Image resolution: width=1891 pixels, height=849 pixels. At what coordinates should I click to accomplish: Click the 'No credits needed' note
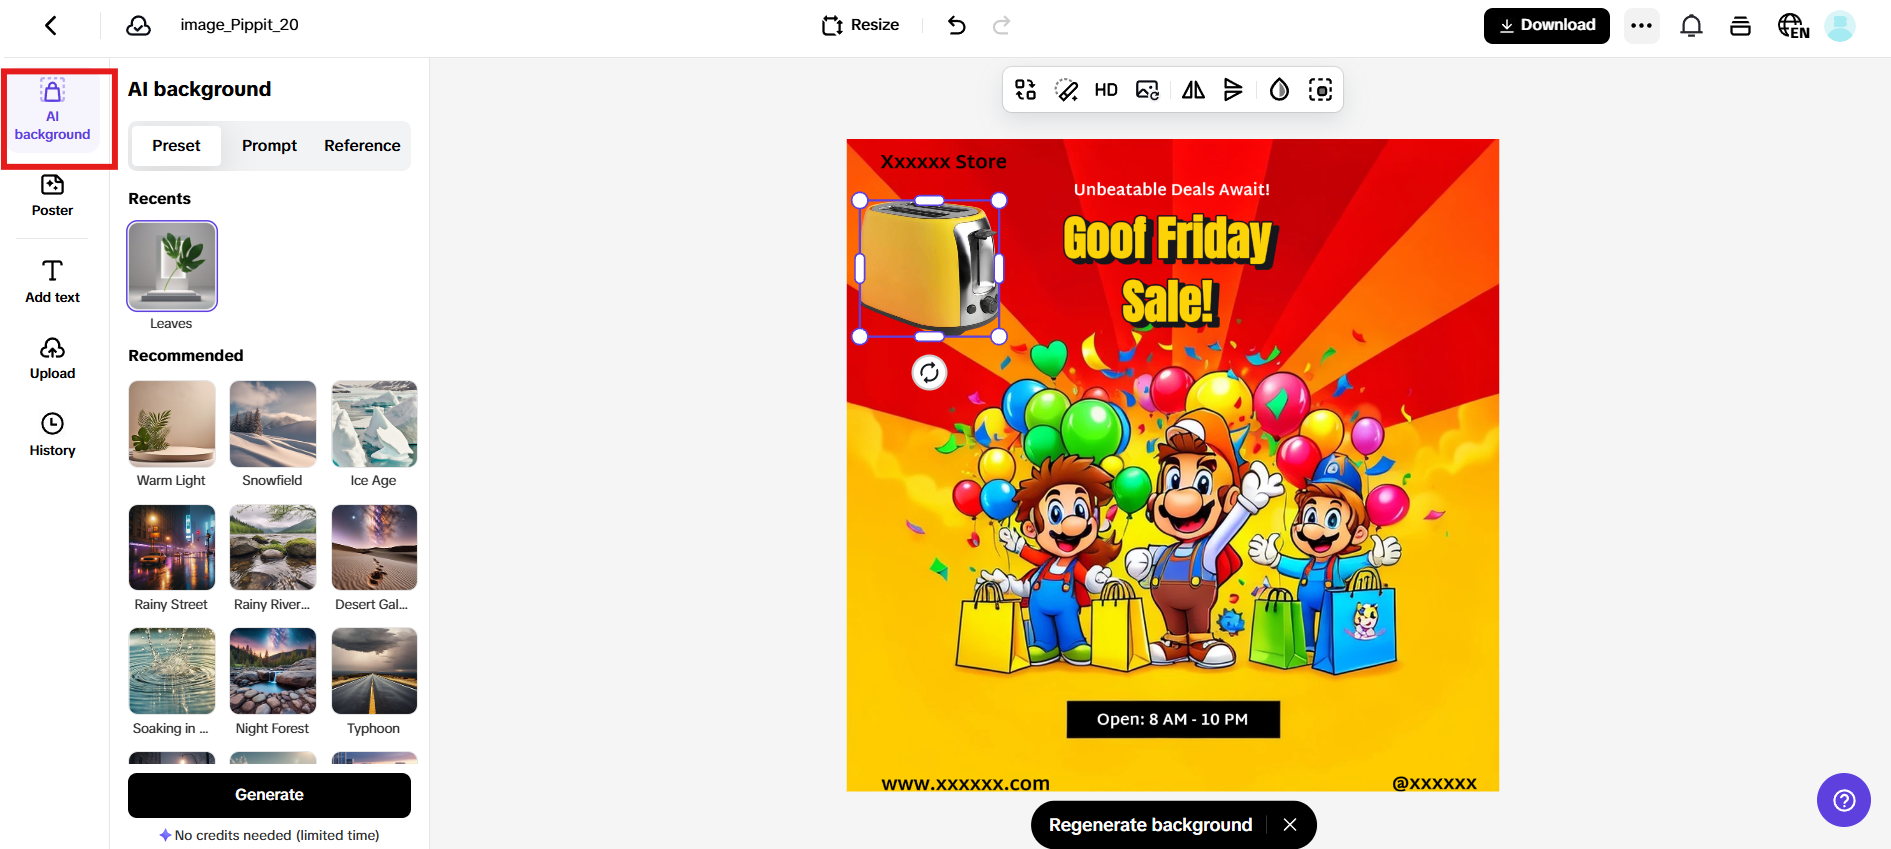click(269, 835)
